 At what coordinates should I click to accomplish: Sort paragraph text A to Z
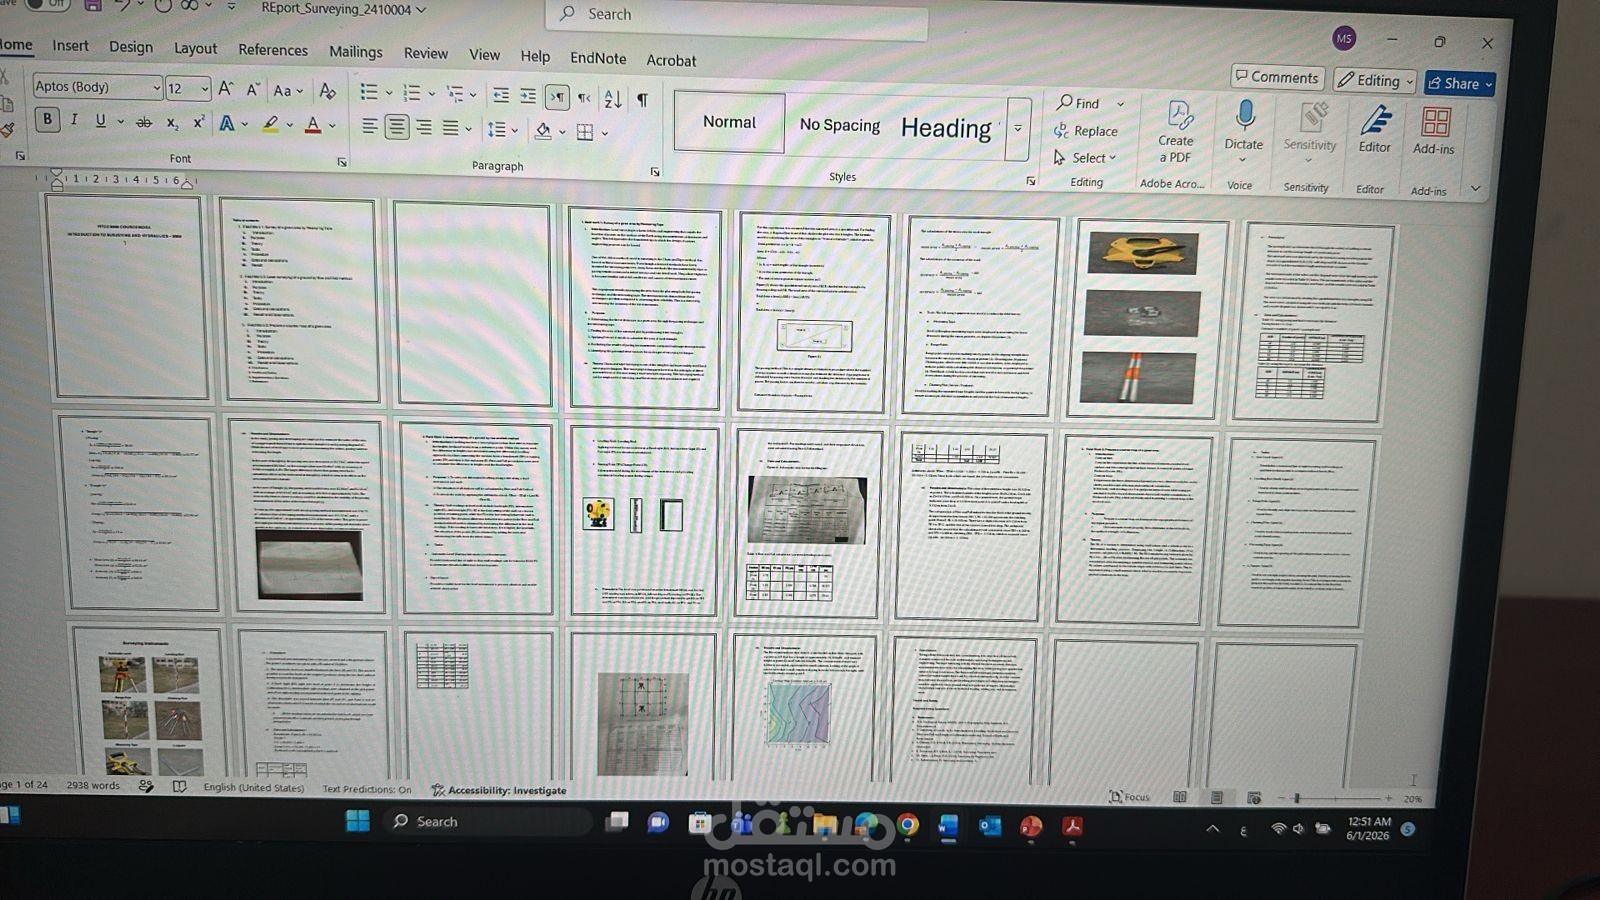tap(613, 99)
